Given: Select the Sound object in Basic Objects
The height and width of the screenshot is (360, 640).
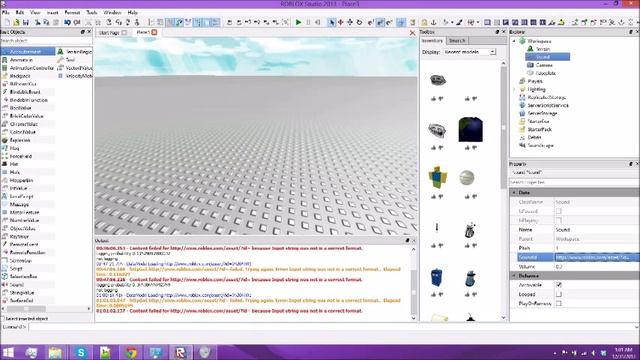Looking at the screenshot, I should click(x=17, y=284).
